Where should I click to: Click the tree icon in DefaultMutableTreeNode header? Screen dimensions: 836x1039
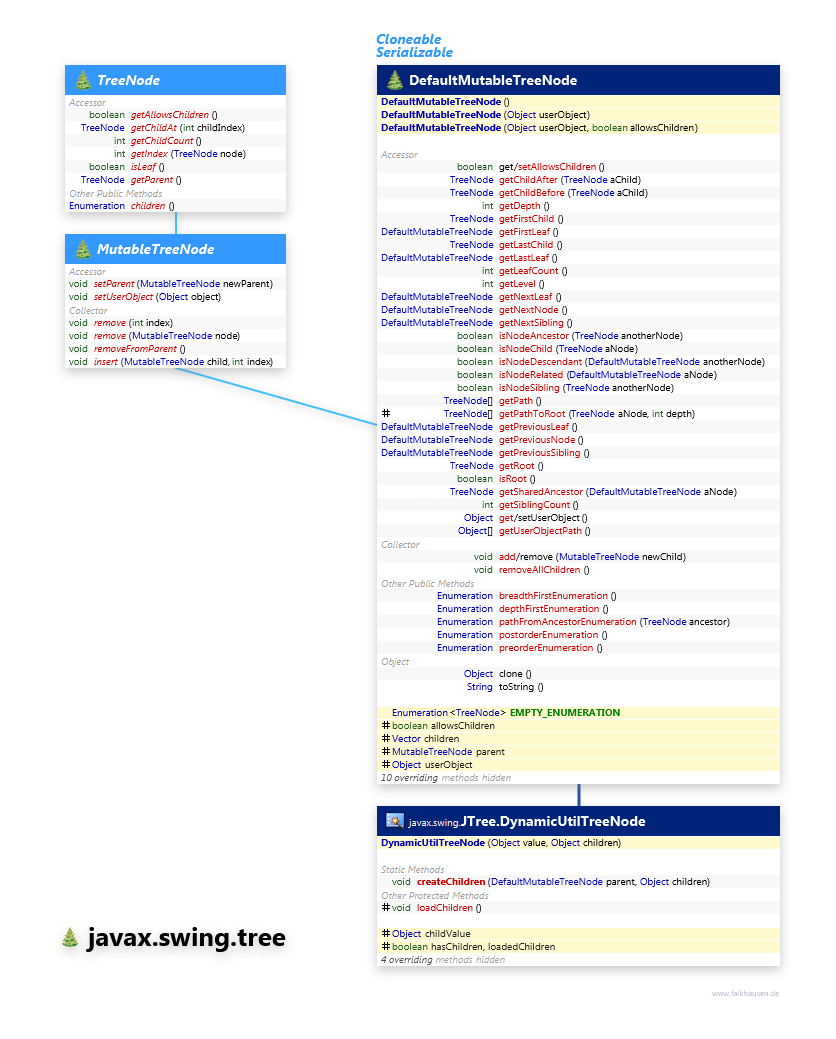tap(395, 80)
